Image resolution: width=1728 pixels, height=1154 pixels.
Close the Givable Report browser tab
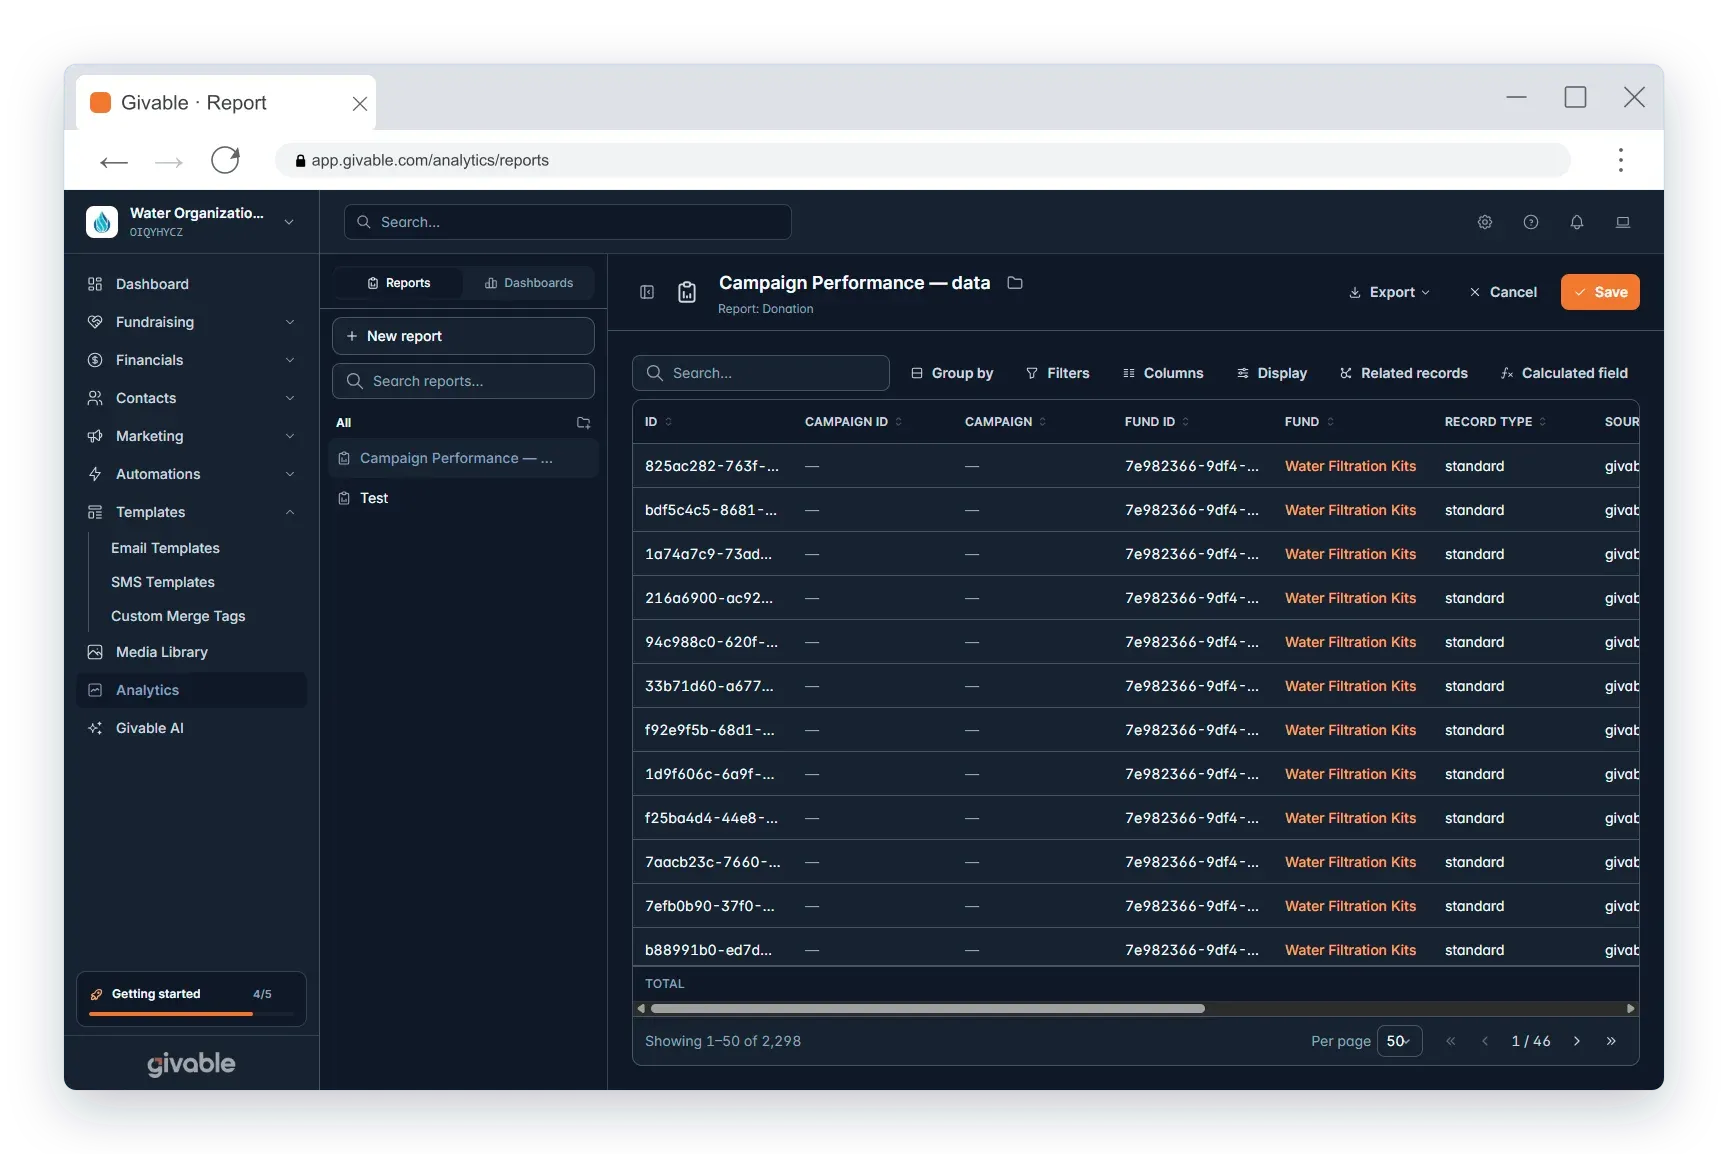360,103
